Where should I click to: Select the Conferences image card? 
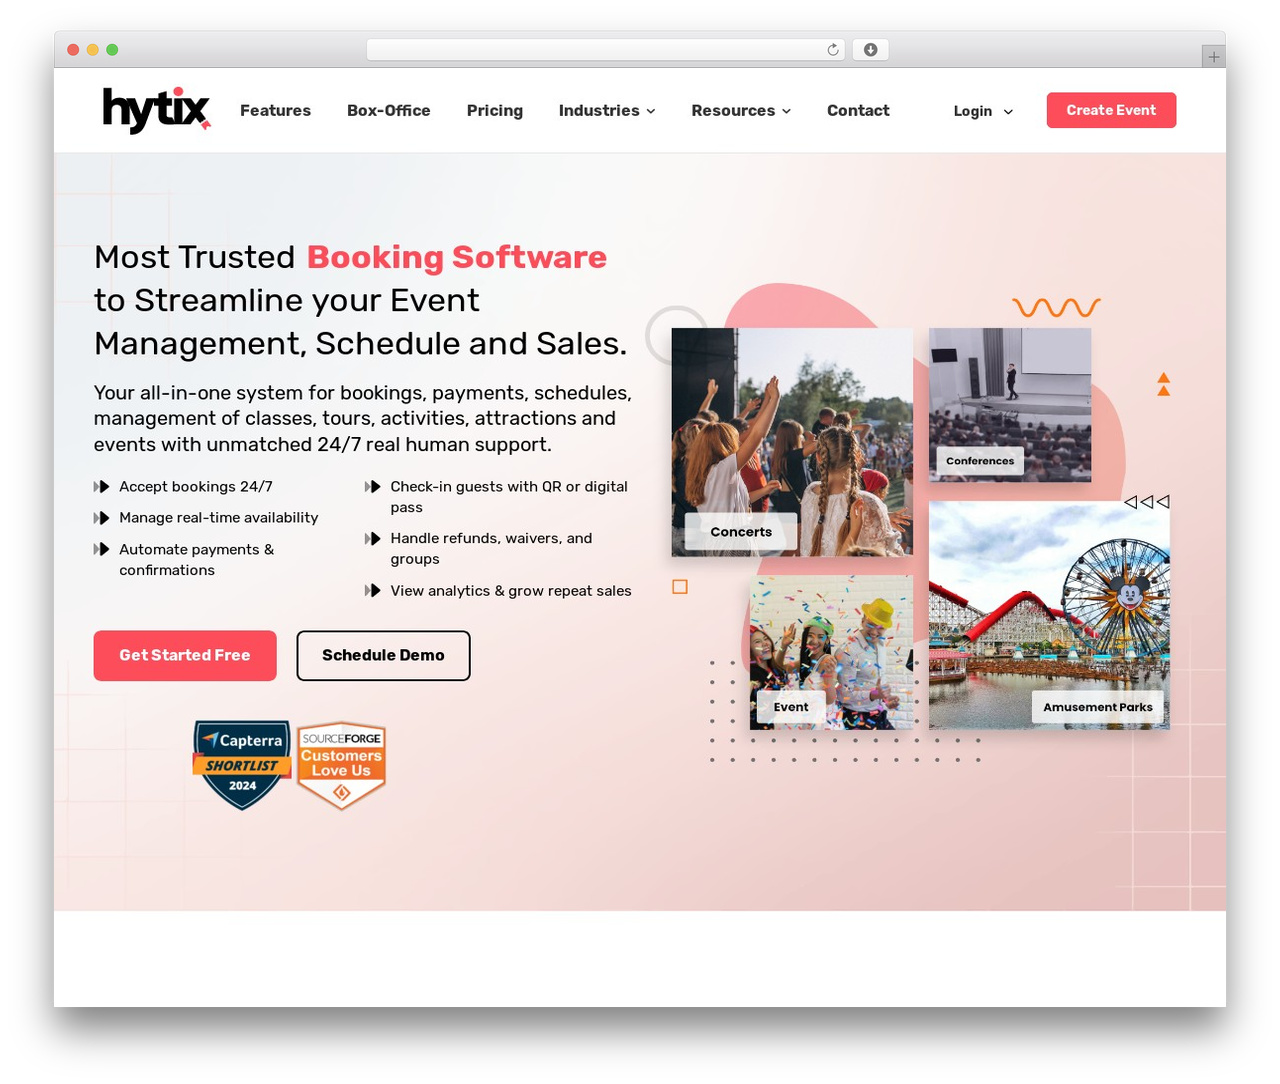(x=1010, y=405)
